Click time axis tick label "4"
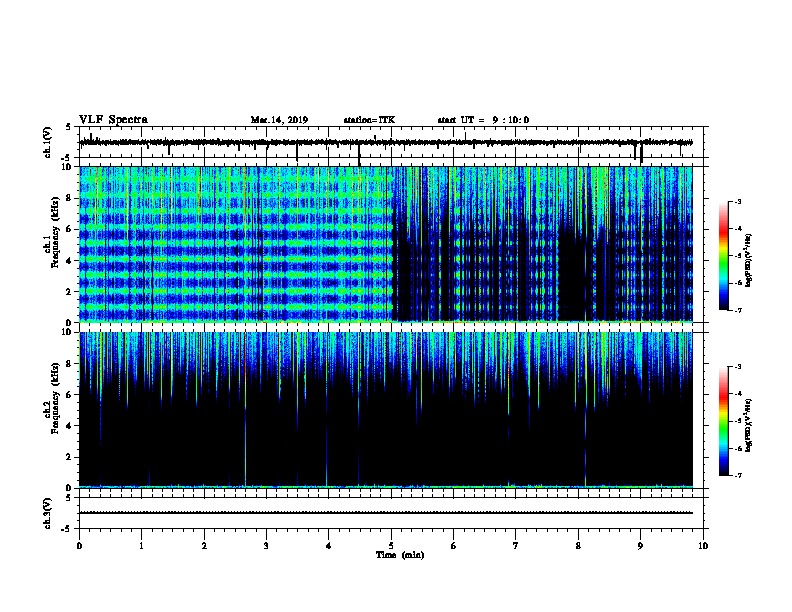Viewport: 792px width, 612px height. [x=328, y=545]
